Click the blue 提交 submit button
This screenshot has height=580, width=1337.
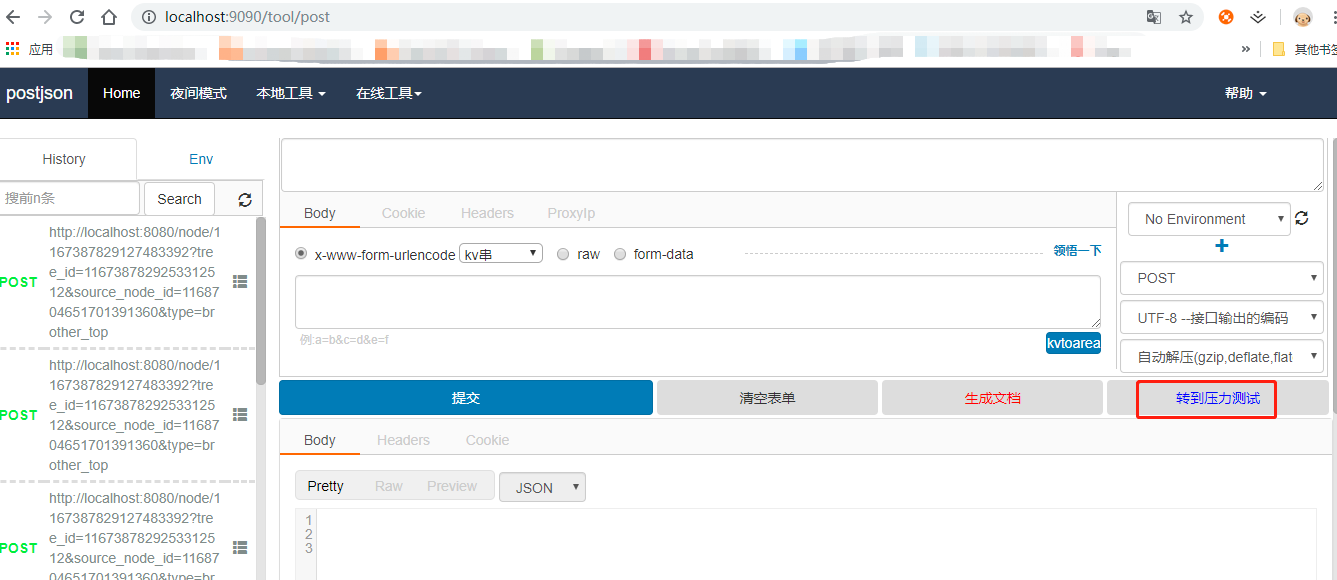[x=466, y=398]
